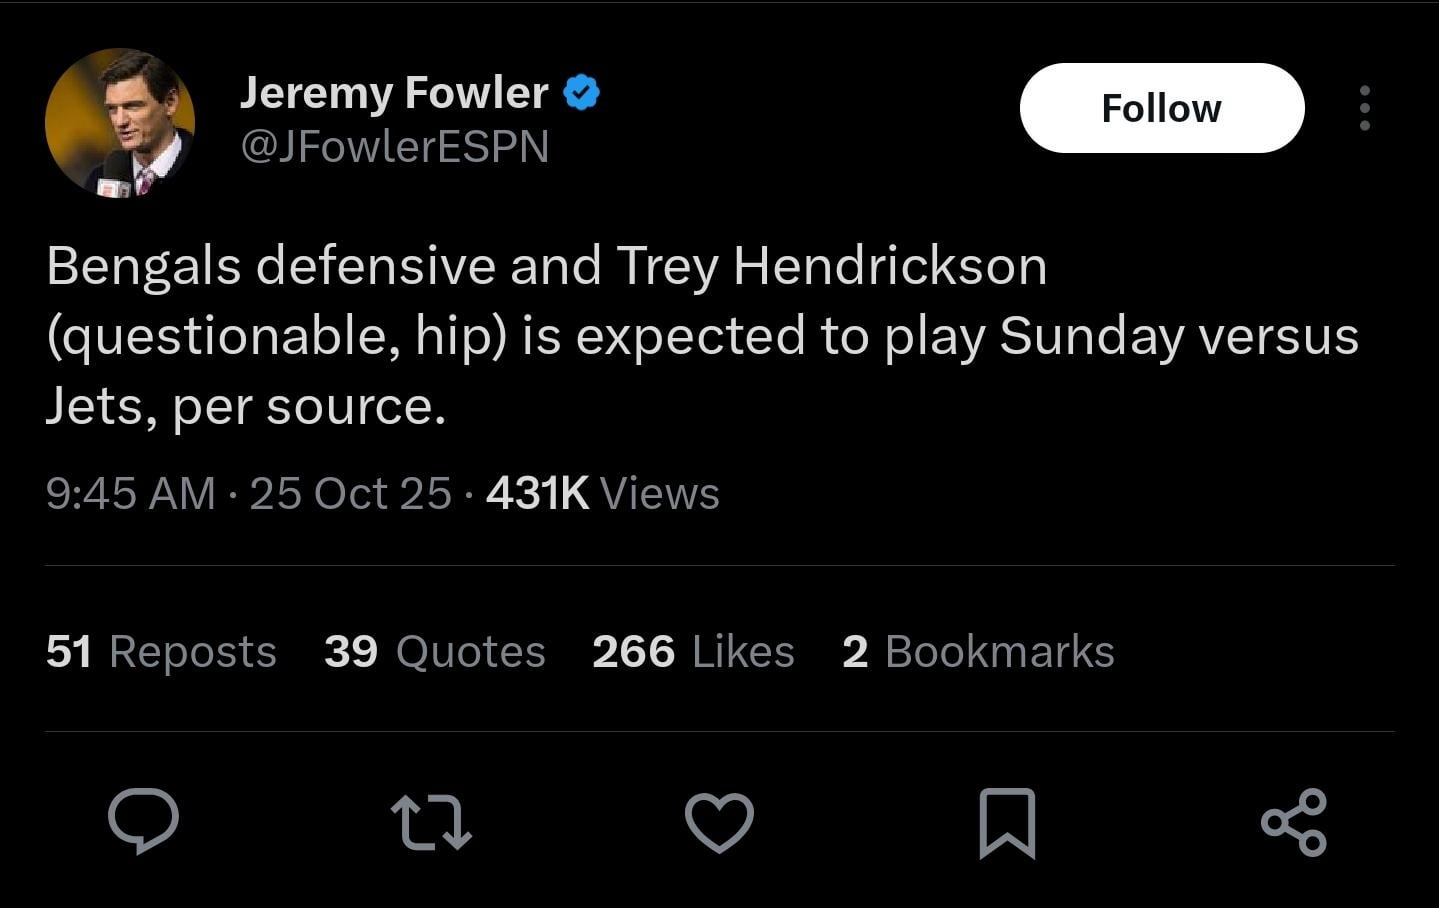The height and width of the screenshot is (908, 1439).
Task: Click the 266 Likes count link
Action: [692, 651]
